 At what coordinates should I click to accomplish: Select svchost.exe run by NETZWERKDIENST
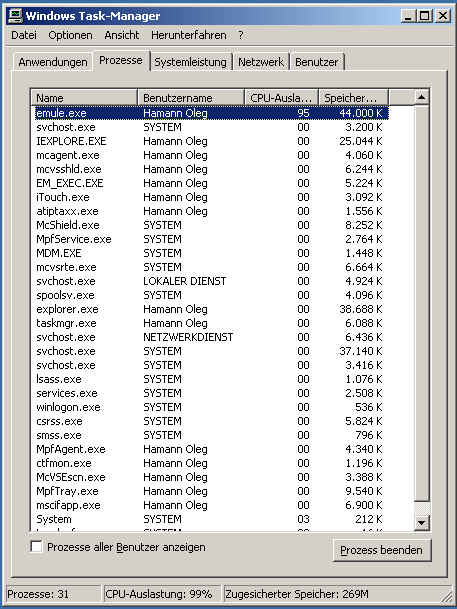(x=210, y=337)
